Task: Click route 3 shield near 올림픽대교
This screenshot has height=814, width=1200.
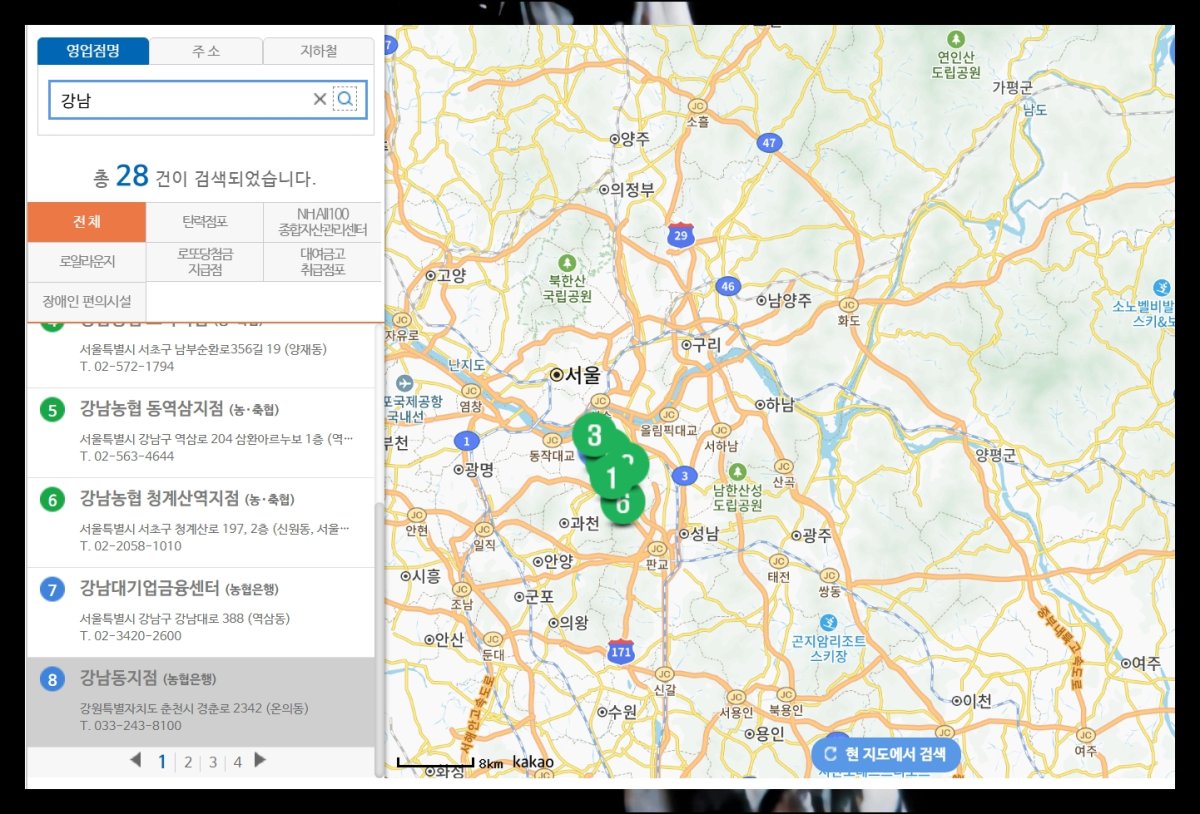Action: click(684, 475)
